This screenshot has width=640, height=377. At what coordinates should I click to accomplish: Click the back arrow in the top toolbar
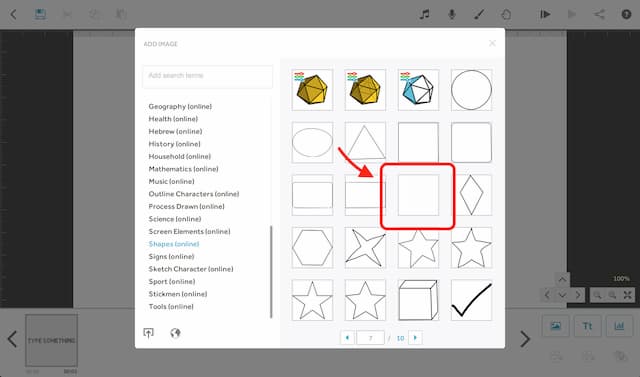[x=13, y=15]
